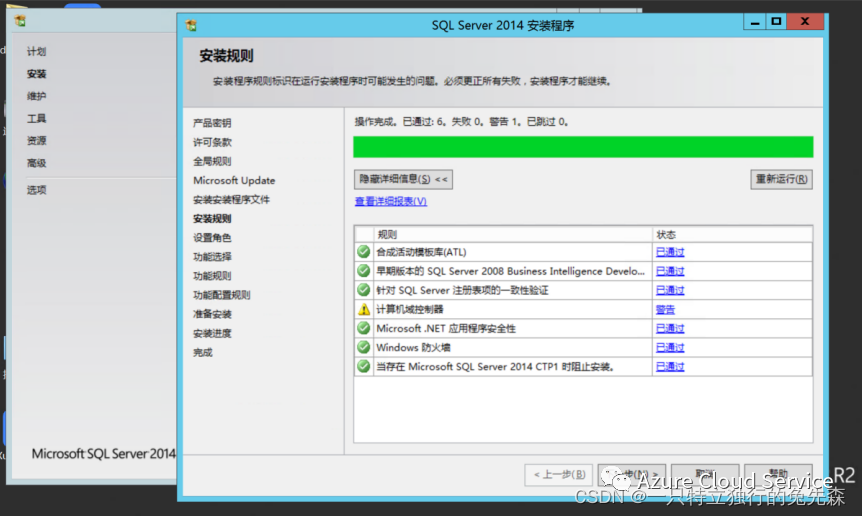Select 计划 in the installation center sidebar
This screenshot has width=862, height=516.
point(36,51)
